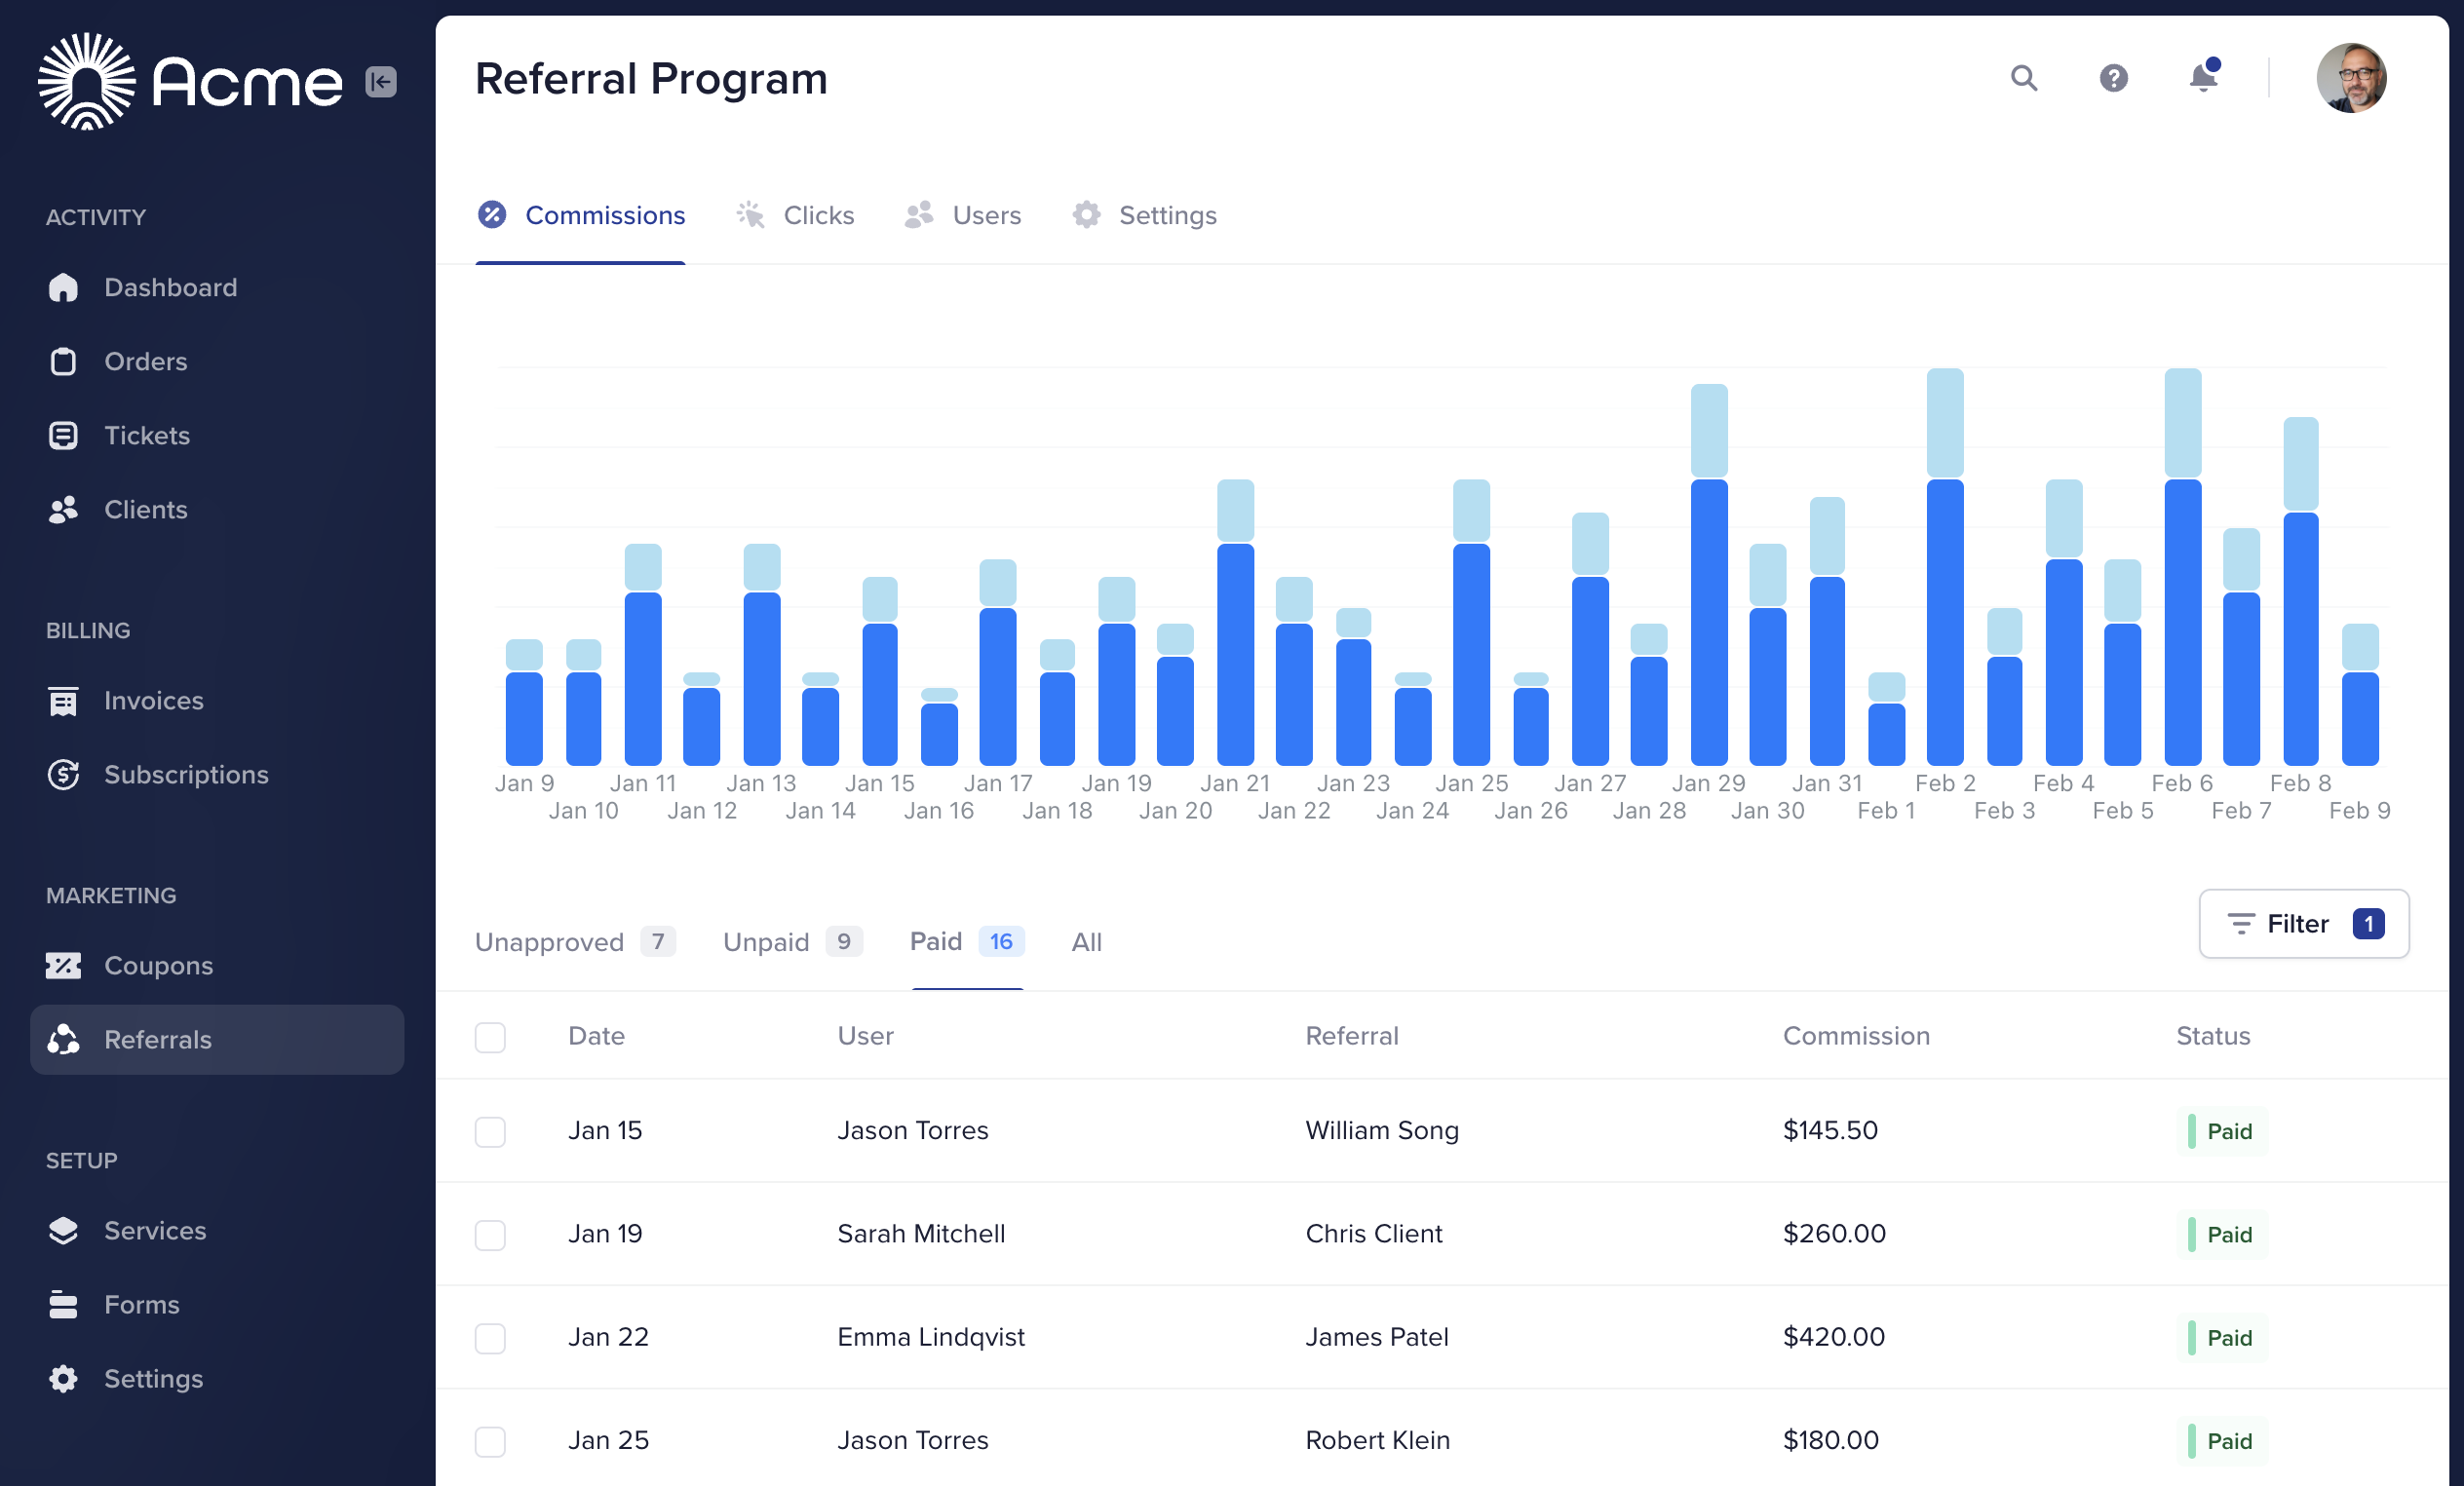
Task: Click the Clients people icon
Action: [x=63, y=510]
